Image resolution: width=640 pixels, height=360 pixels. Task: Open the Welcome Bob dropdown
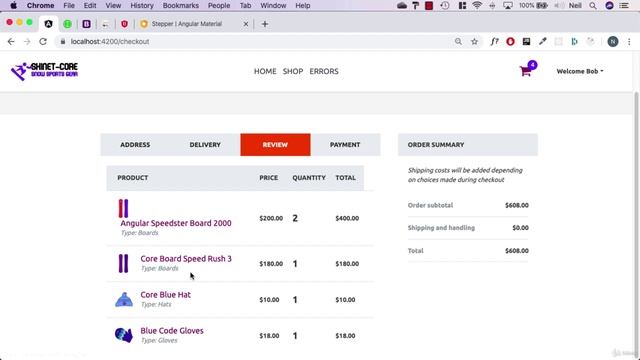(580, 71)
